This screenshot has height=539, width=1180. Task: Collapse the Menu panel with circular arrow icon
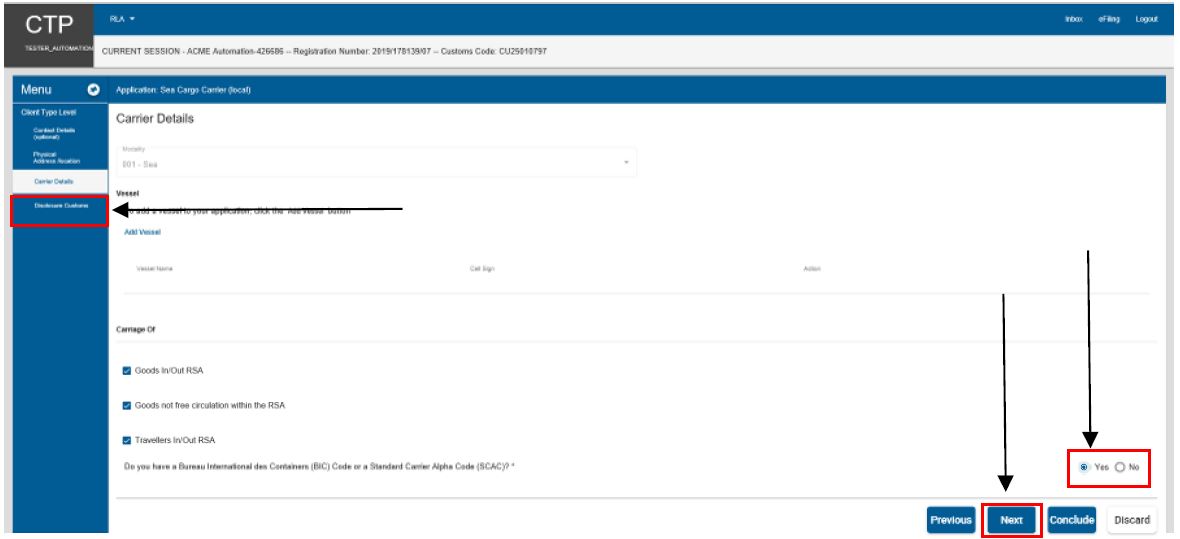click(94, 90)
